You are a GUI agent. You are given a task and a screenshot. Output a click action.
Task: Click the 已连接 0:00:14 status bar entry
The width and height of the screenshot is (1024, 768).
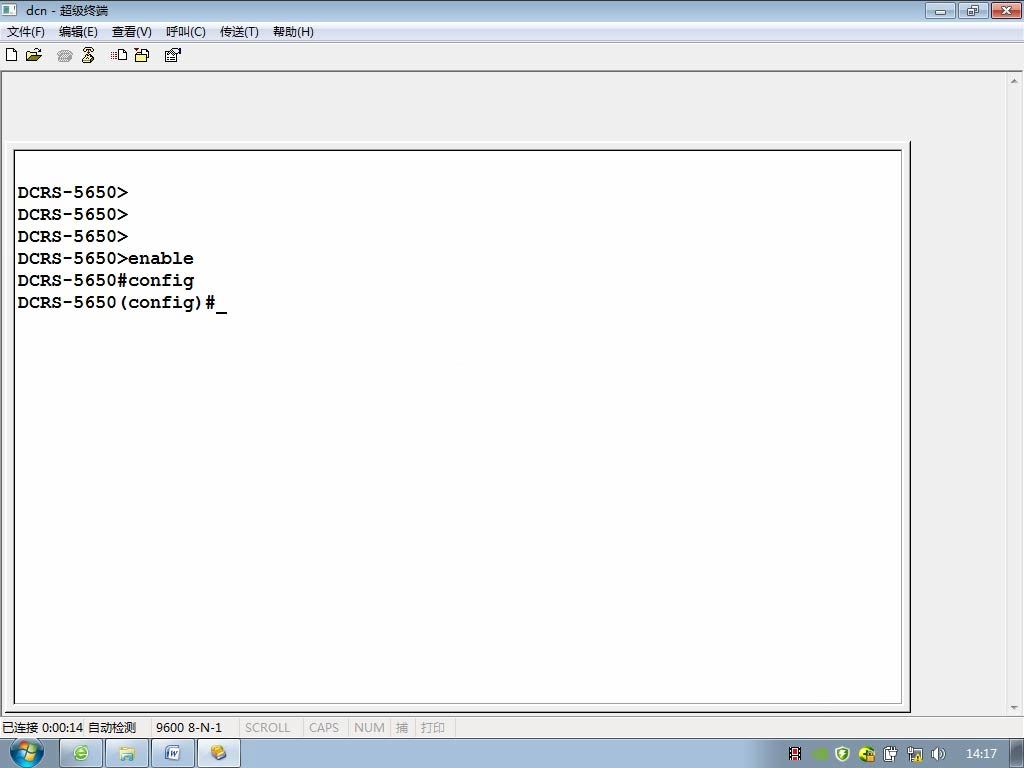click(x=42, y=728)
